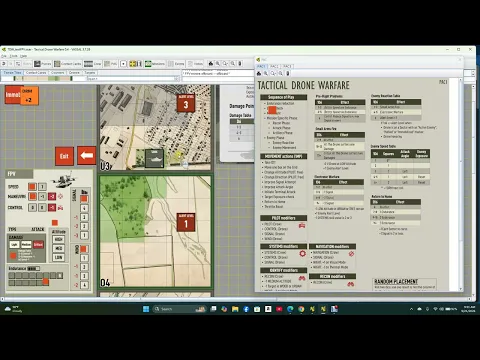480x360 pixels.
Task: Click the orange marker in MANEUVRE row
Action: (32, 196)
